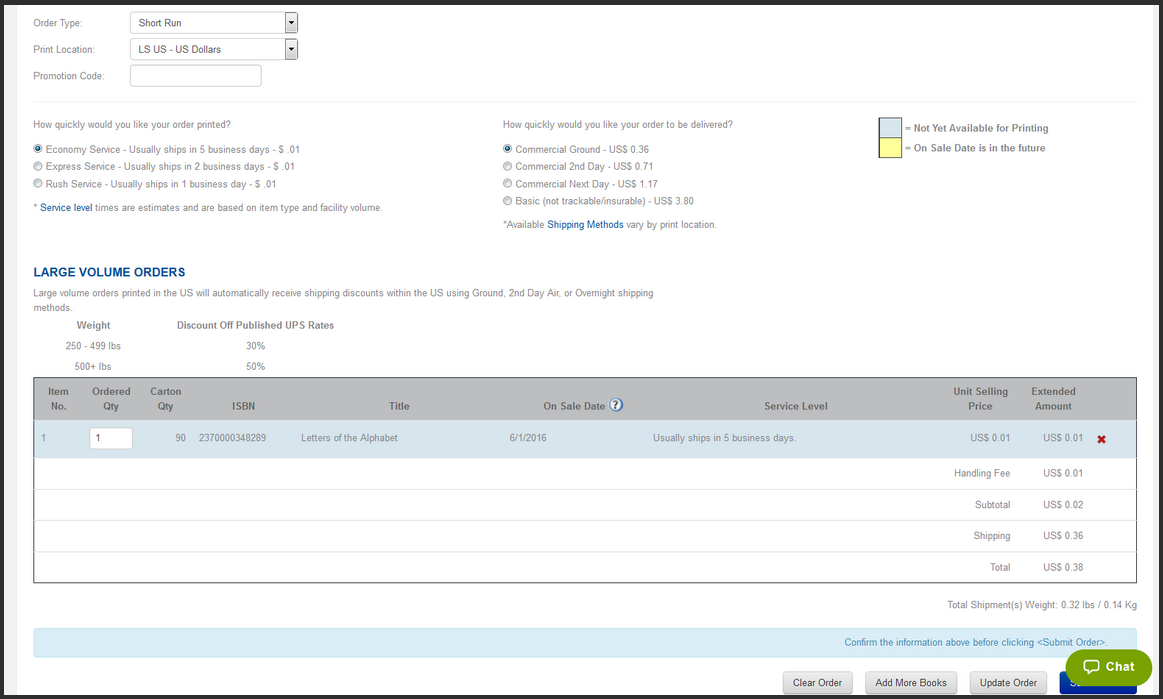Choose Basic not trackable delivery option
The width and height of the screenshot is (1163, 699).
[x=508, y=201]
